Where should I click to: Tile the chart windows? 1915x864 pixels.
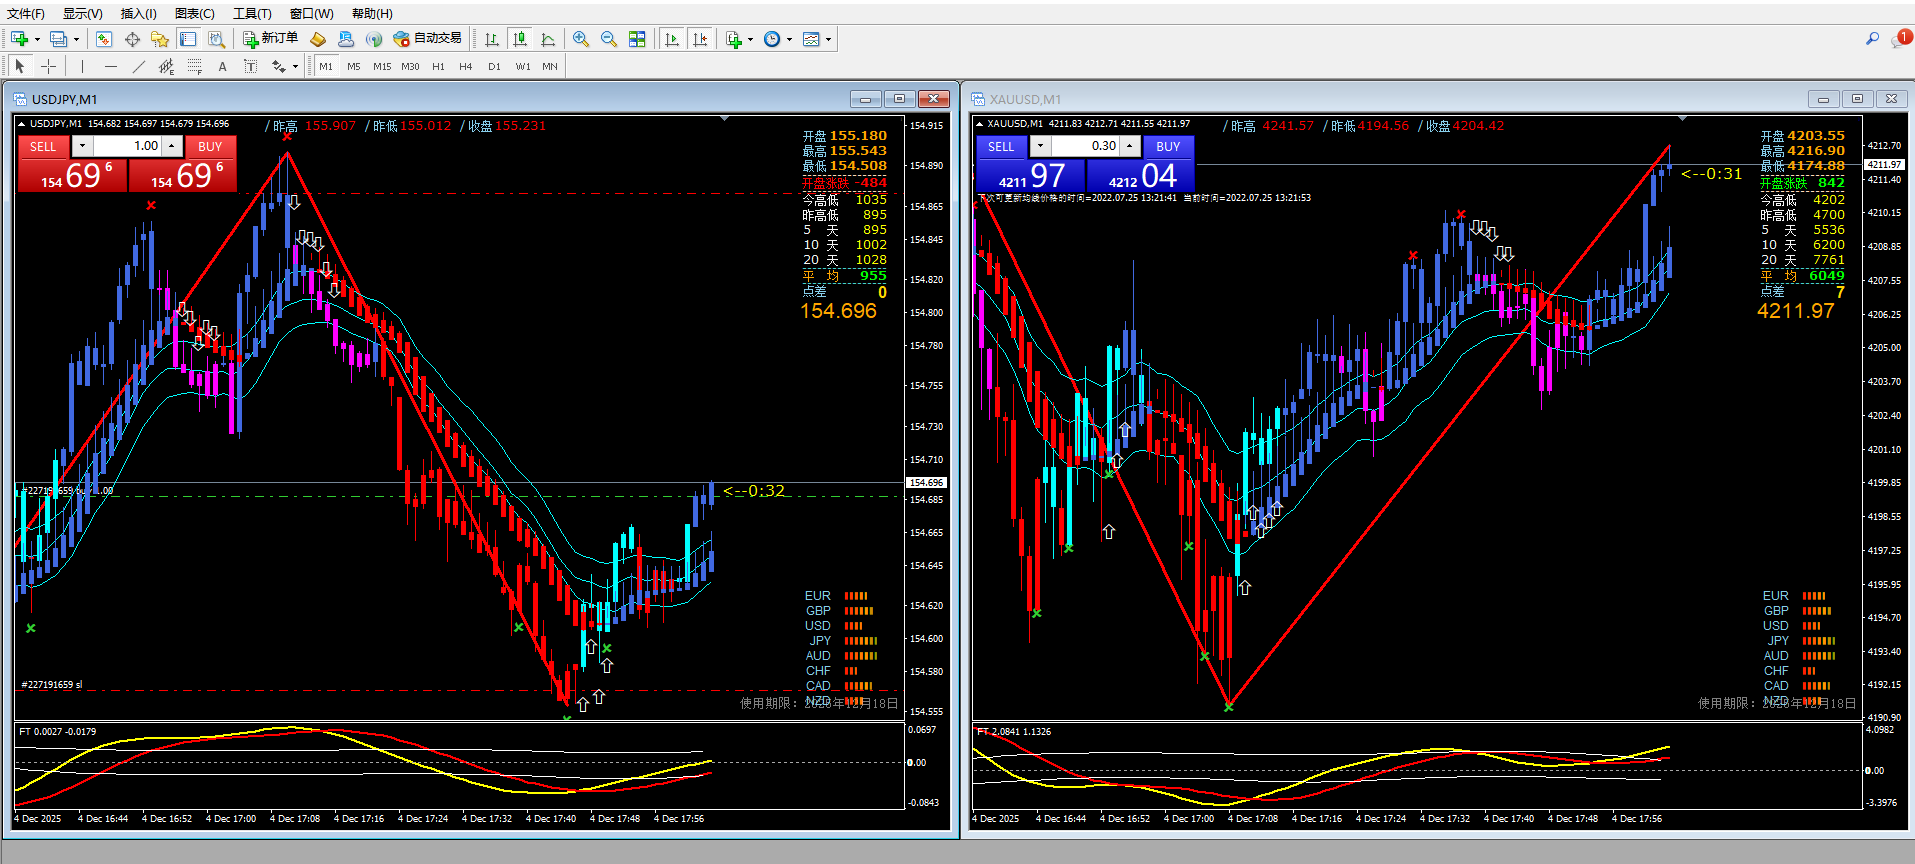pos(637,39)
